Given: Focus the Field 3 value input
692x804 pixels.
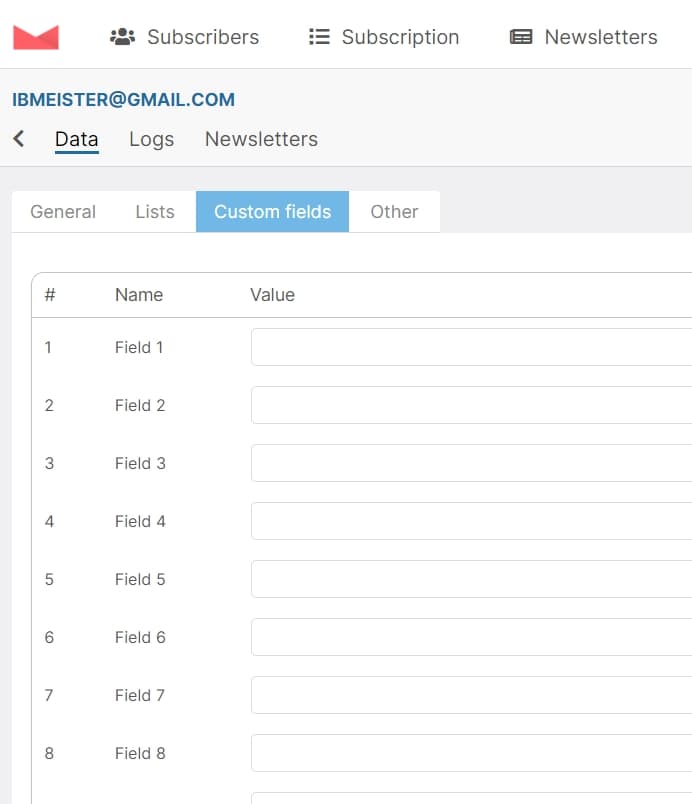Looking at the screenshot, I should [x=472, y=463].
